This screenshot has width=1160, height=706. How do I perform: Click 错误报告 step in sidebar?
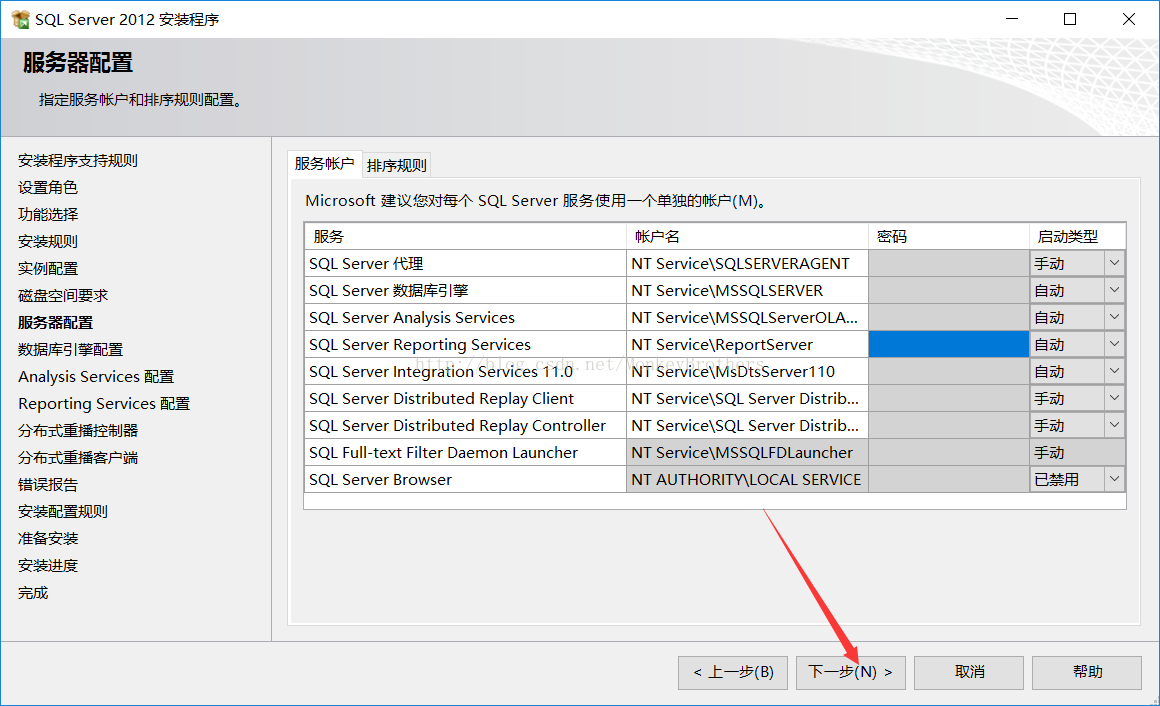tap(48, 485)
